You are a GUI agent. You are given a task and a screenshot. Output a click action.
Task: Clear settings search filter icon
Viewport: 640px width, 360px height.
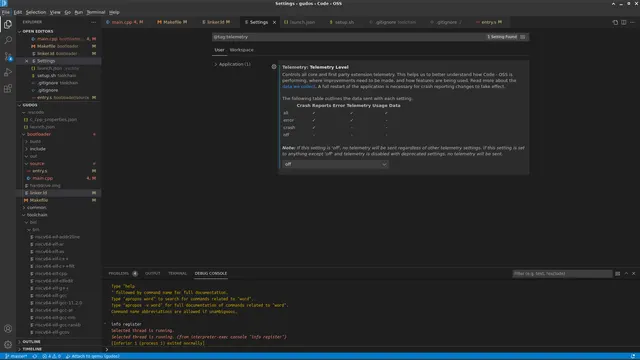[x=522, y=37]
